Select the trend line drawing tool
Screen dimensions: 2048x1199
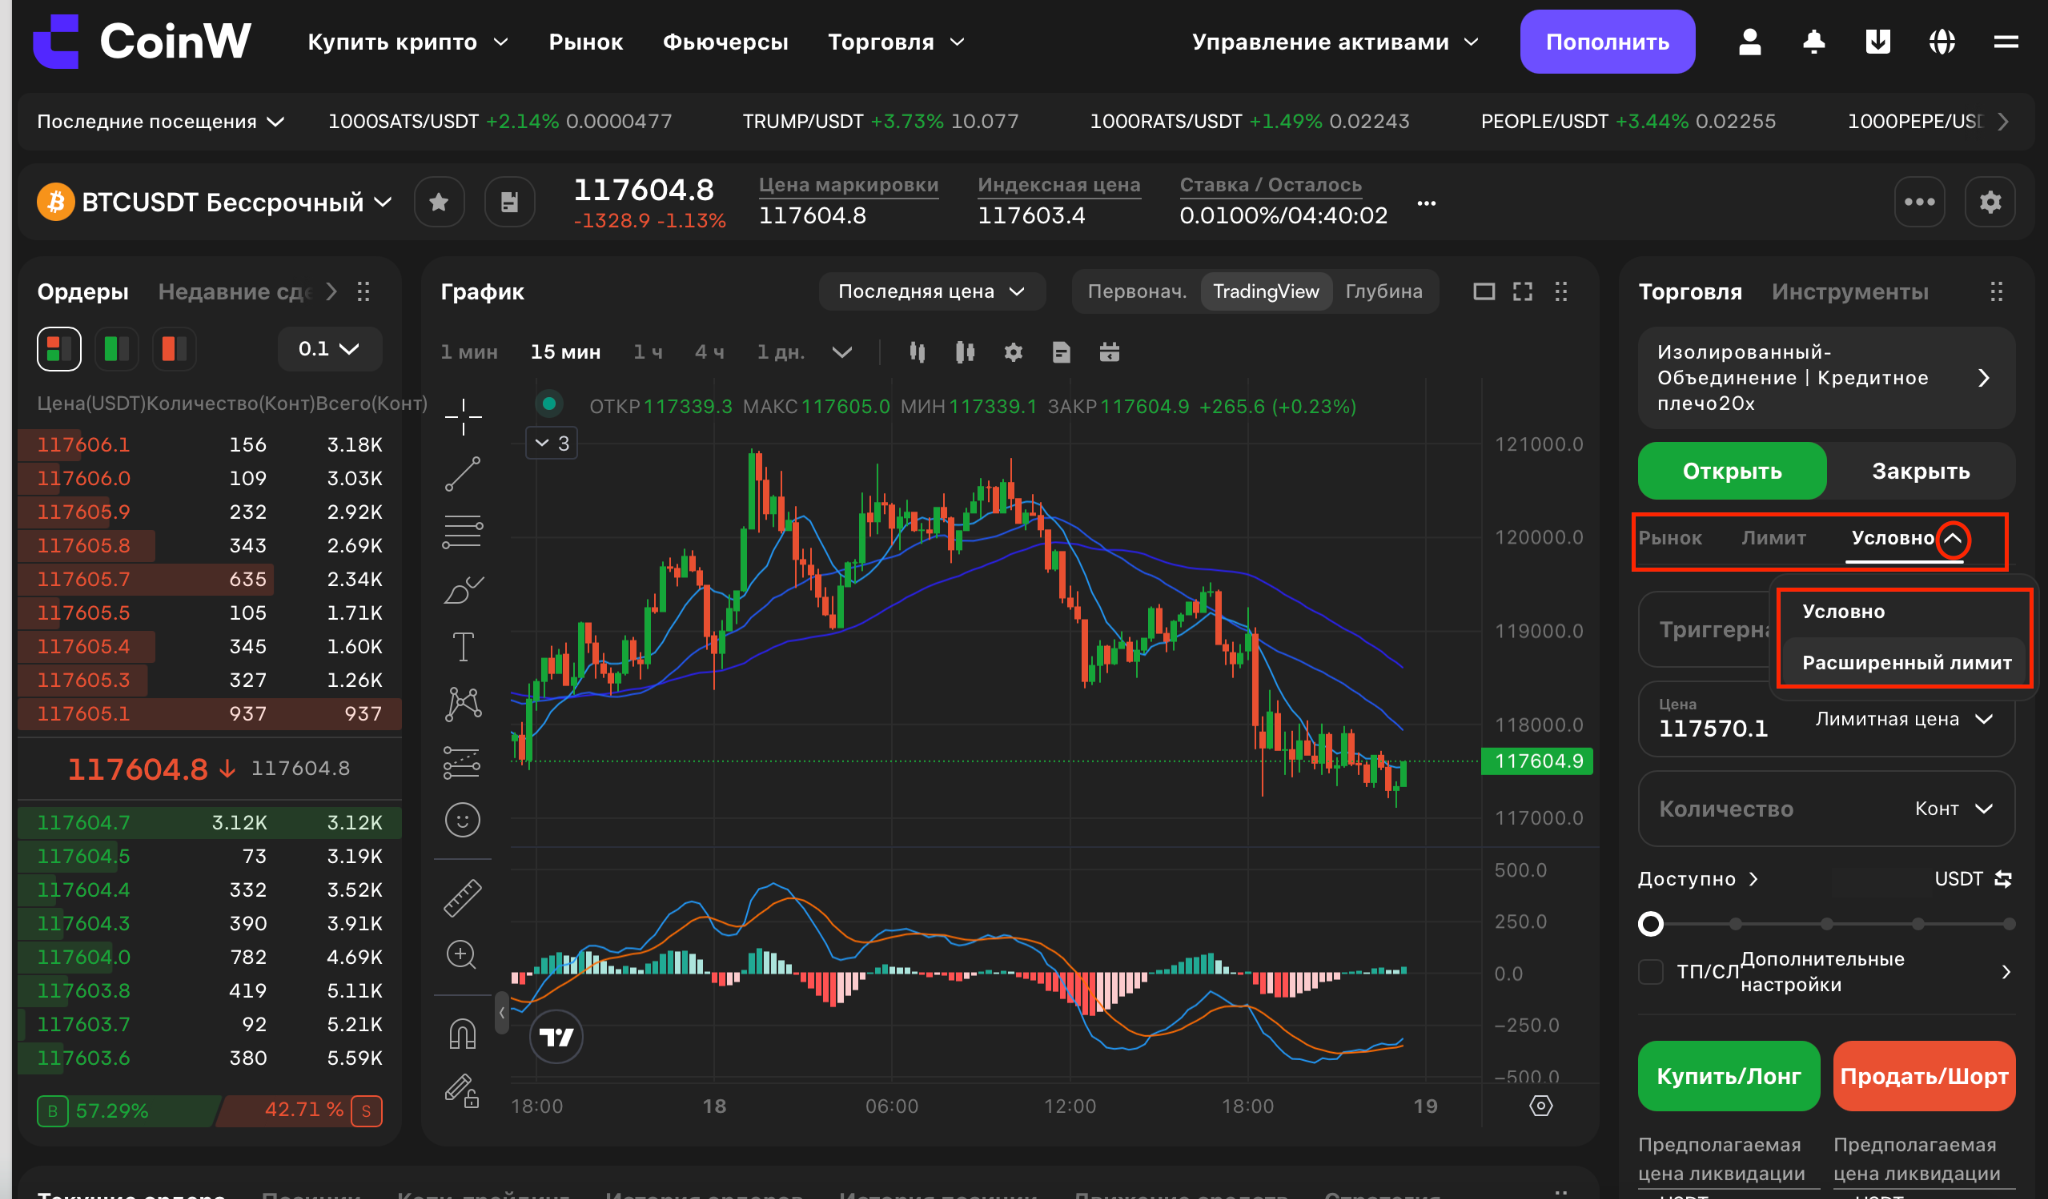[462, 474]
